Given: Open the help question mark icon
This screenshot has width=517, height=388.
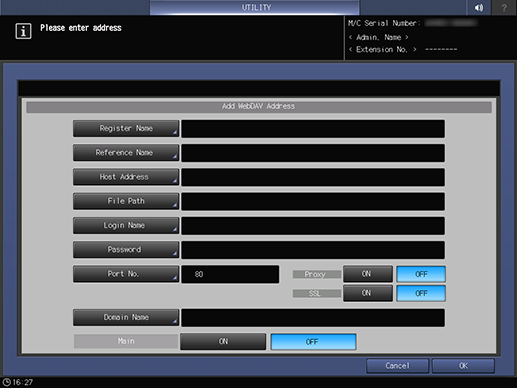Looking at the screenshot, I should pyautogui.click(x=504, y=7).
